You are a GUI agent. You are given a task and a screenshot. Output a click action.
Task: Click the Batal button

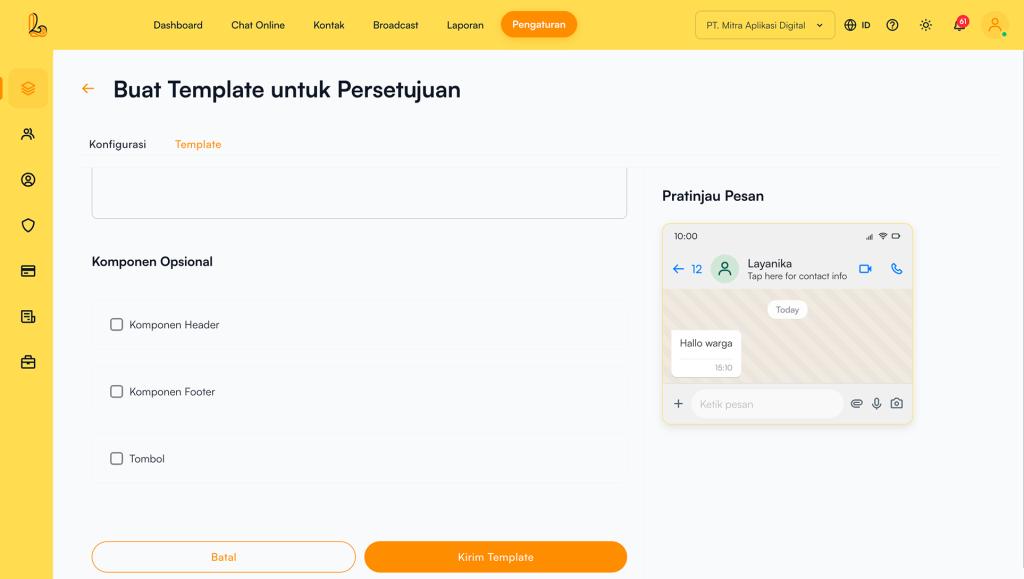point(223,557)
